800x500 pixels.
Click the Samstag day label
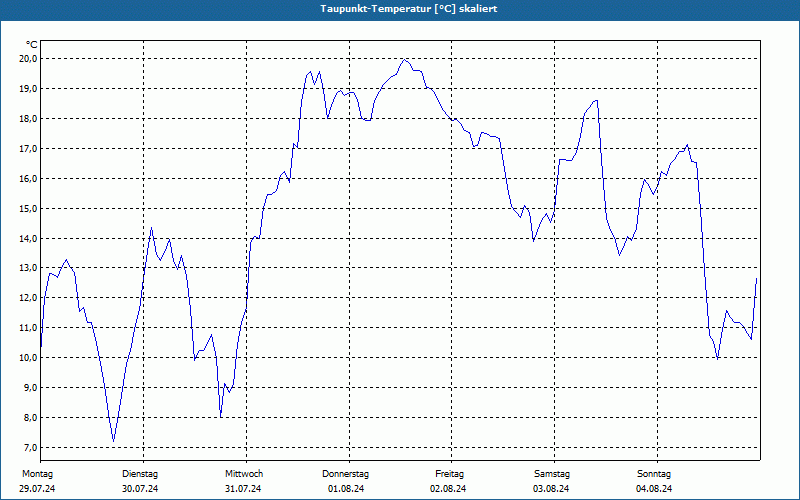tap(552, 474)
